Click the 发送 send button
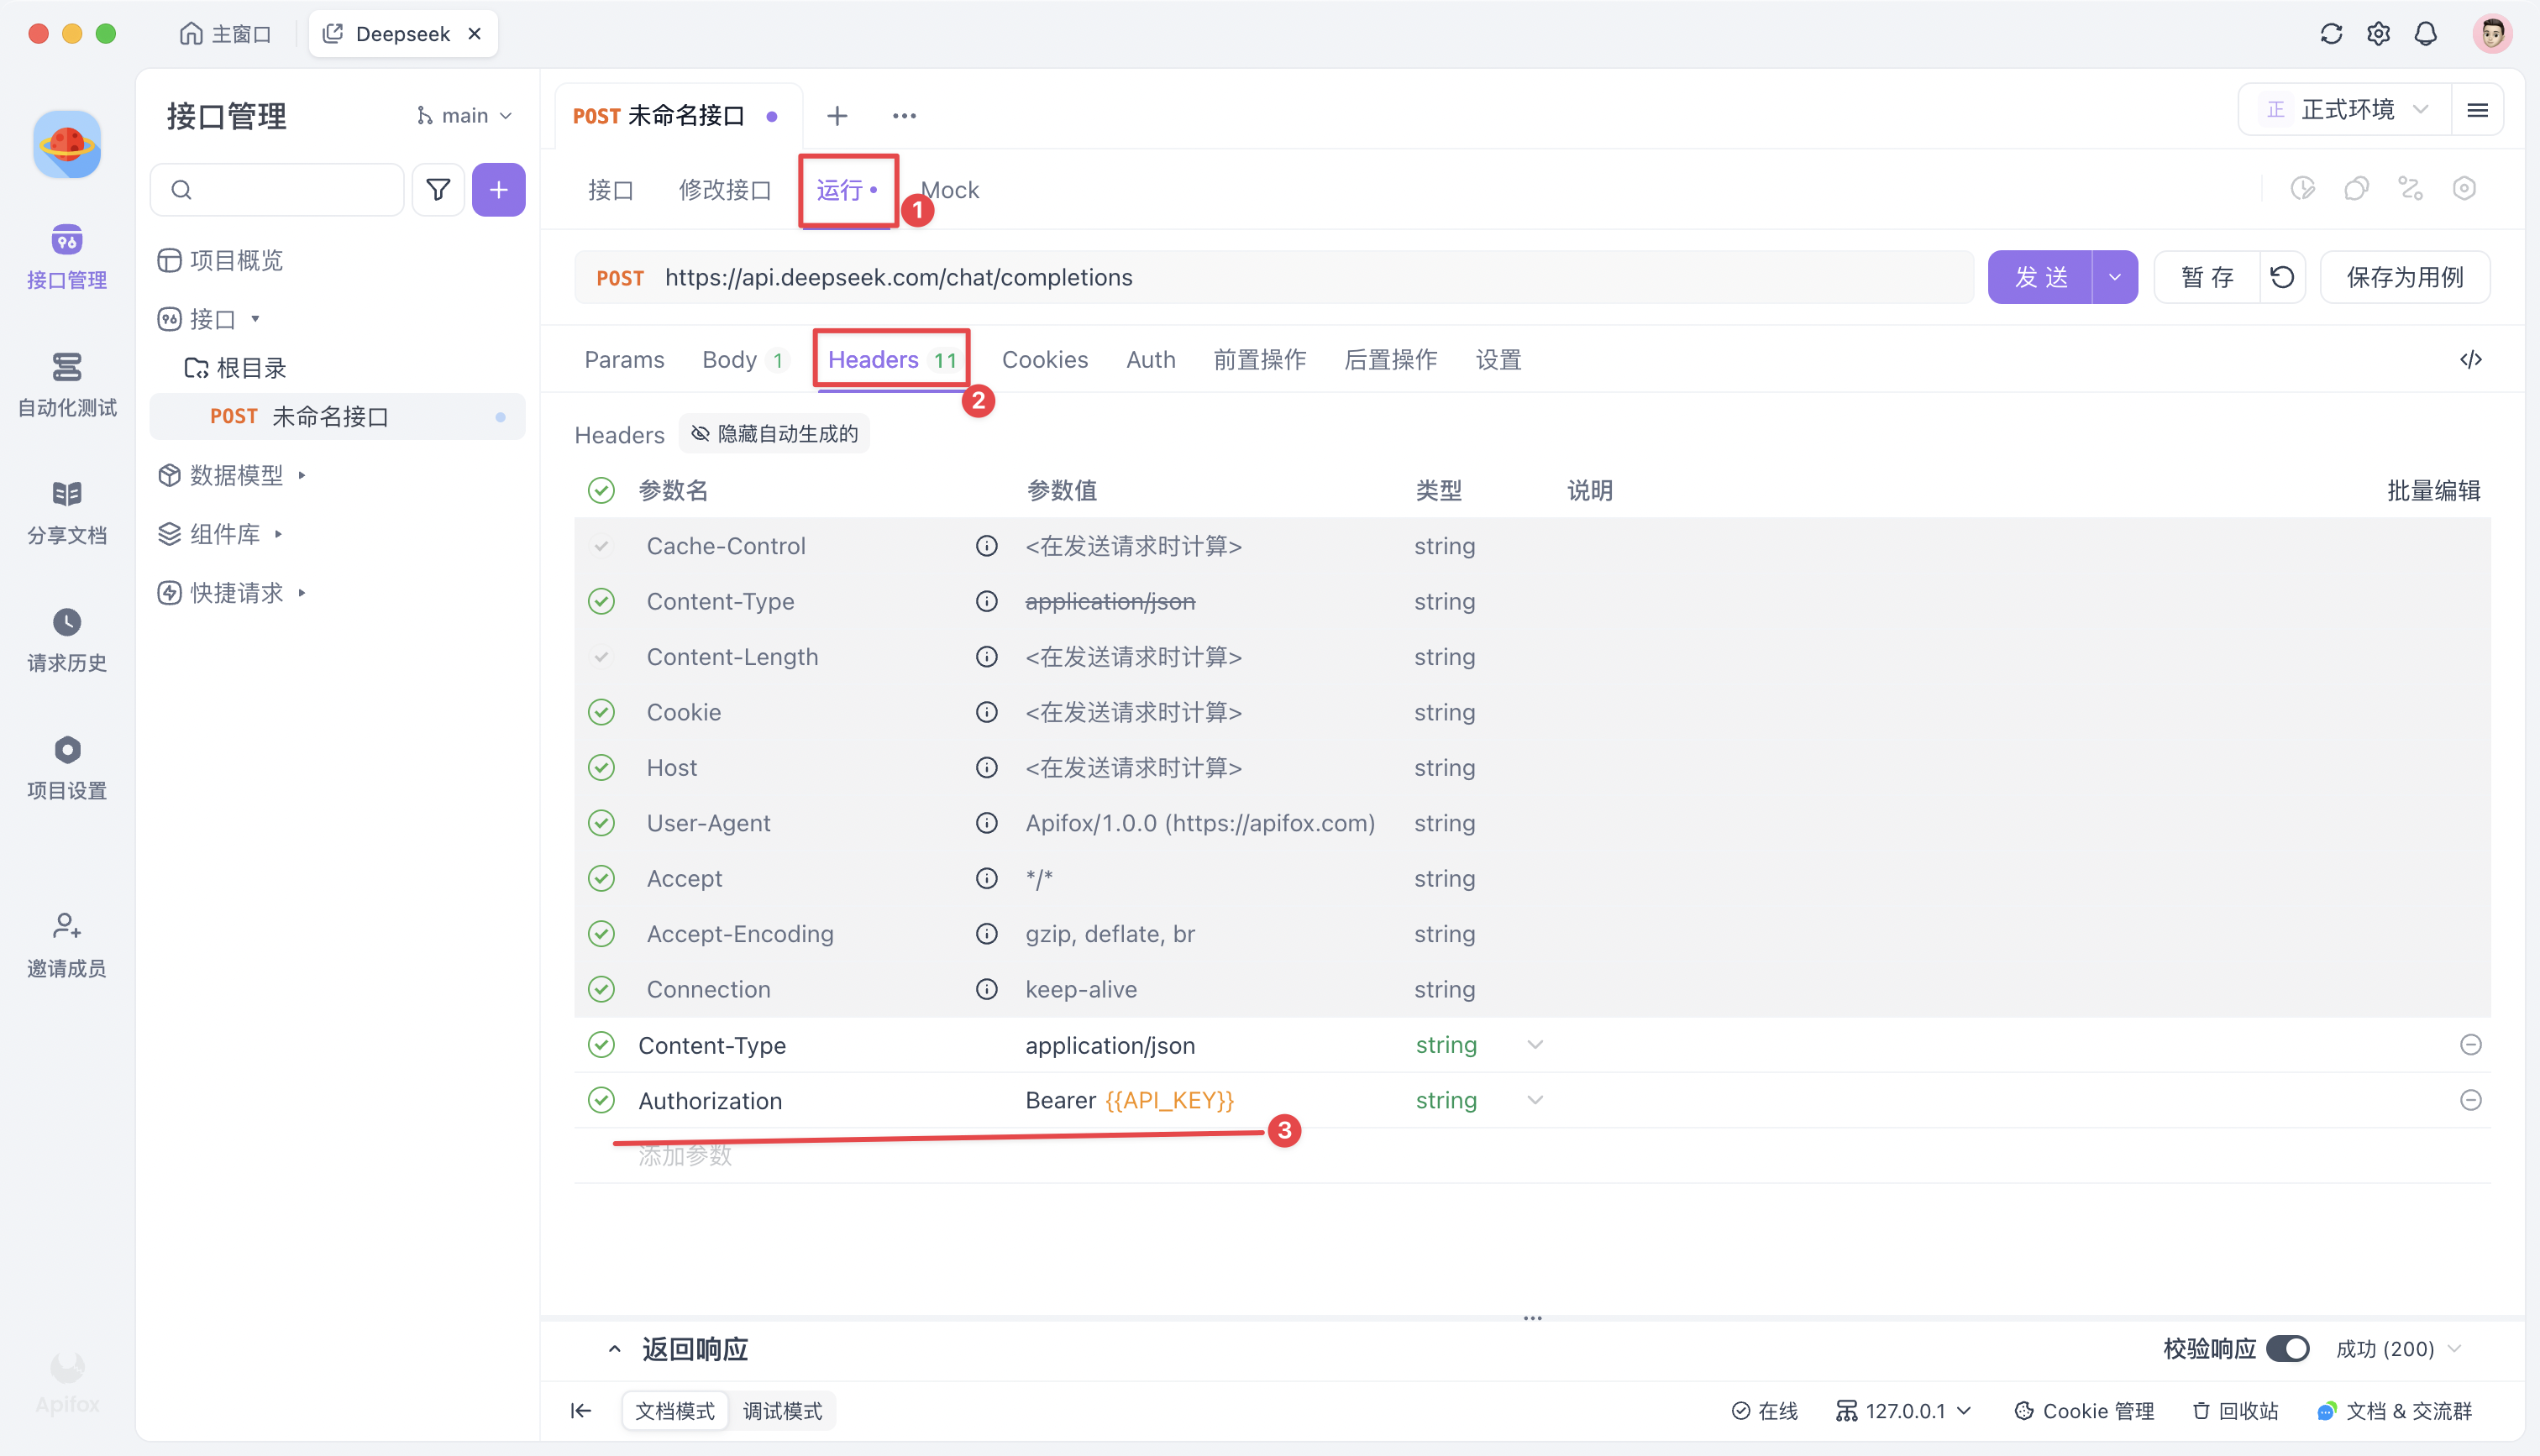 click(x=2040, y=277)
